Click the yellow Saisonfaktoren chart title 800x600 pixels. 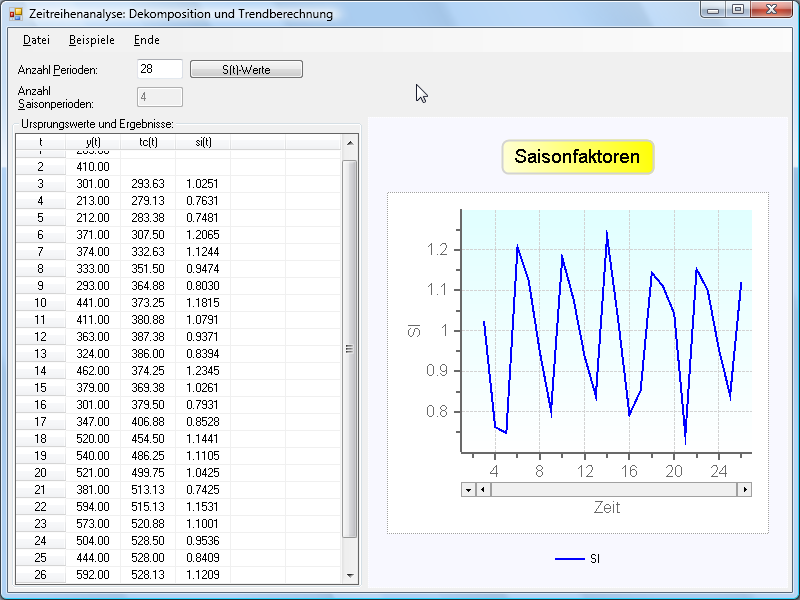coord(577,157)
